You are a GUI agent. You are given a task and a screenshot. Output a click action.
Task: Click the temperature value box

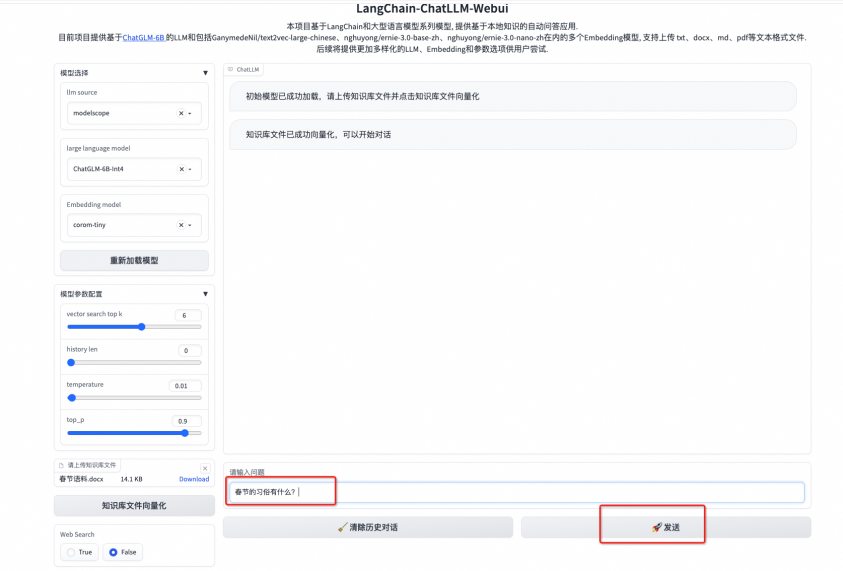(185, 386)
